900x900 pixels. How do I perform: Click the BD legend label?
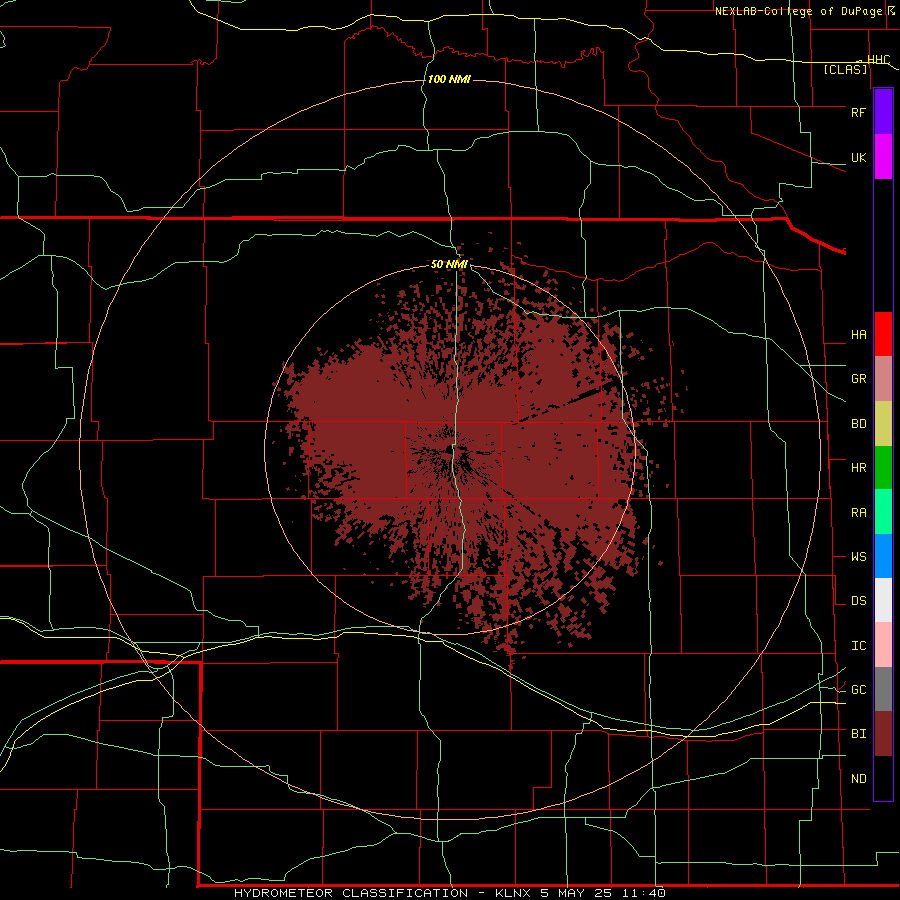tap(858, 424)
